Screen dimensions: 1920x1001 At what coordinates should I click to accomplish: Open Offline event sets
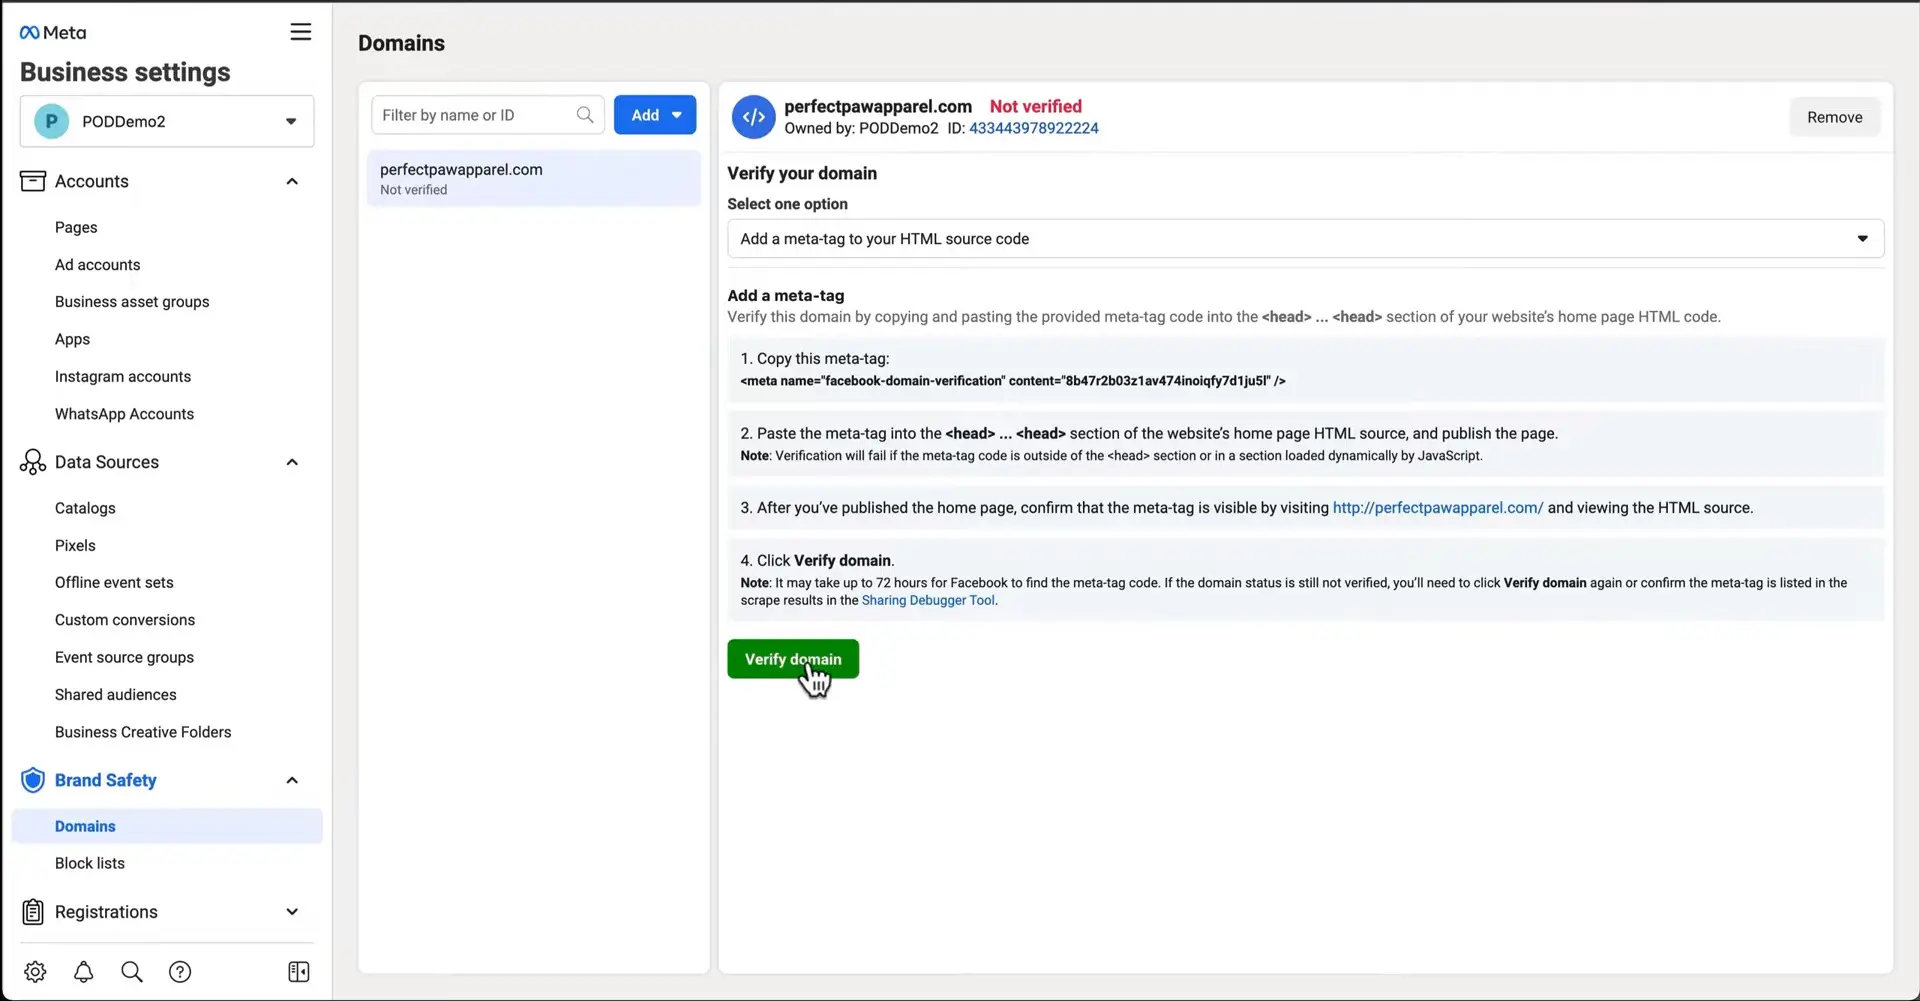click(114, 583)
